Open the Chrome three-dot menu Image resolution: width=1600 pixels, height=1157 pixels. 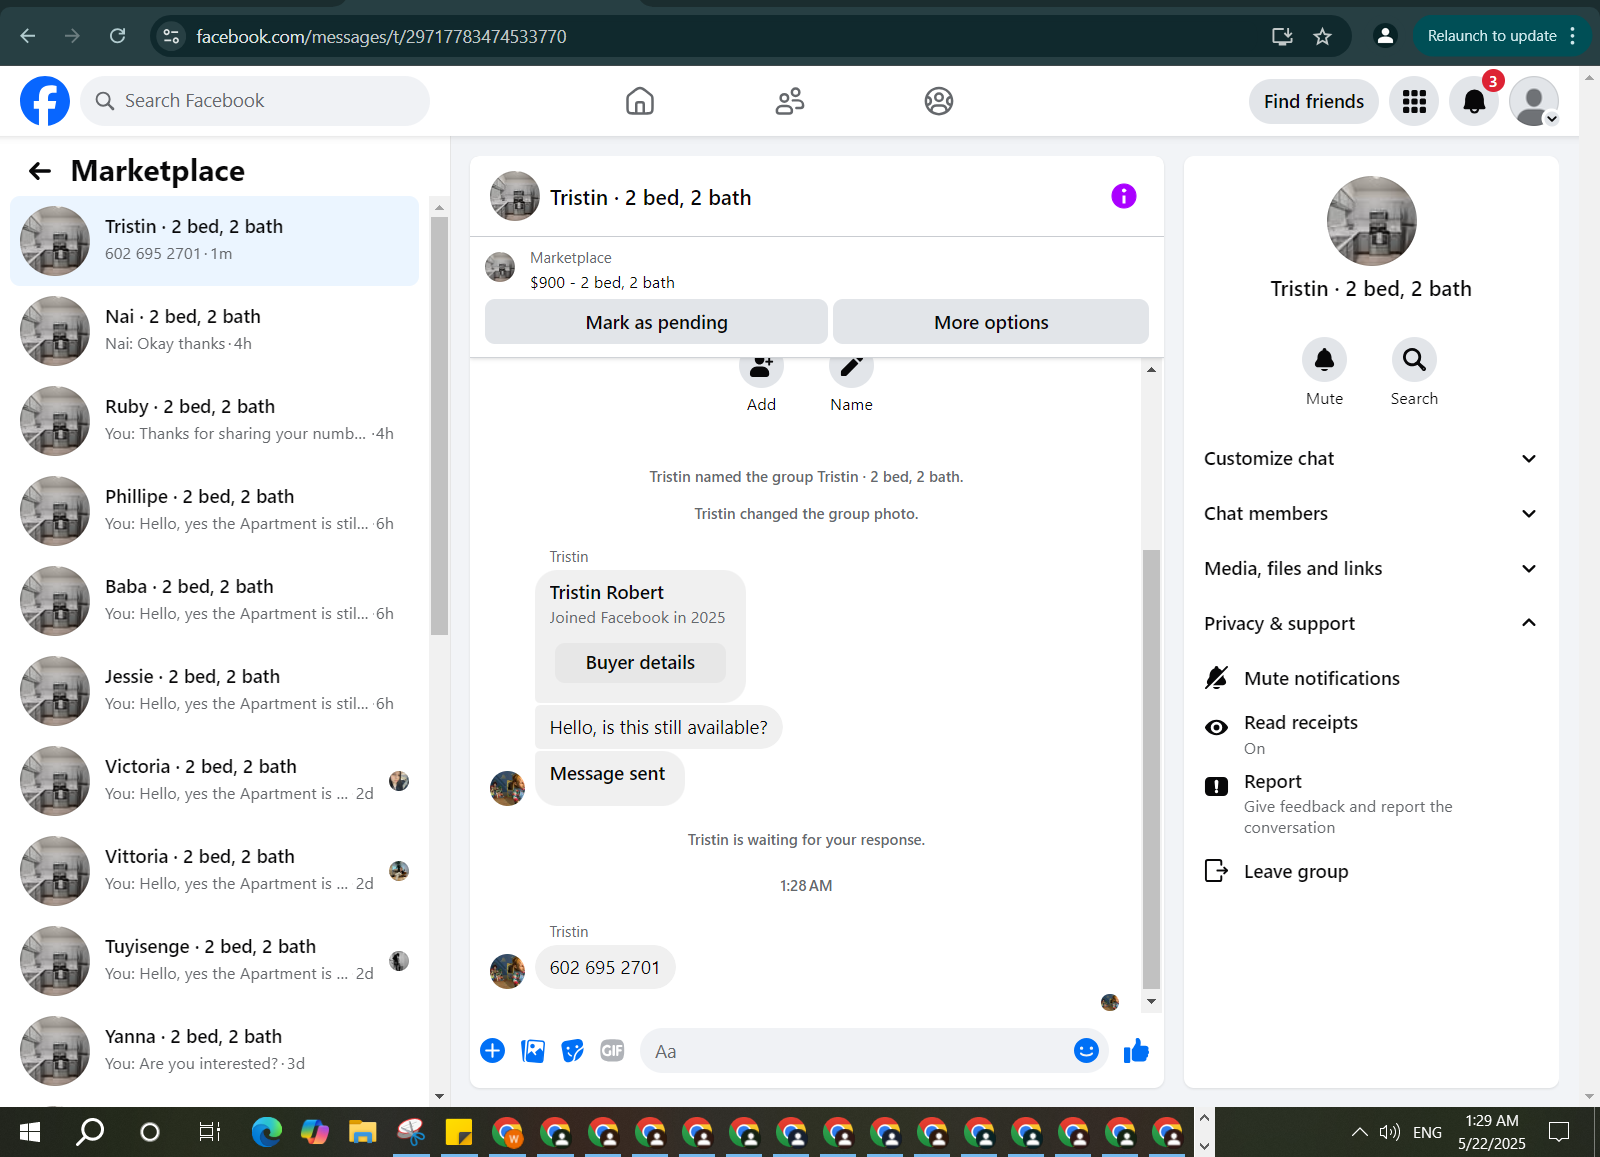pyautogui.click(x=1573, y=36)
